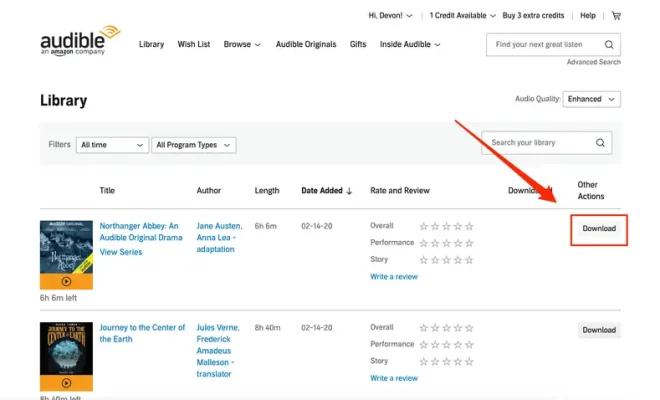Open the All Program Types filter dropdown
This screenshot has width=660, height=400.
tap(194, 145)
